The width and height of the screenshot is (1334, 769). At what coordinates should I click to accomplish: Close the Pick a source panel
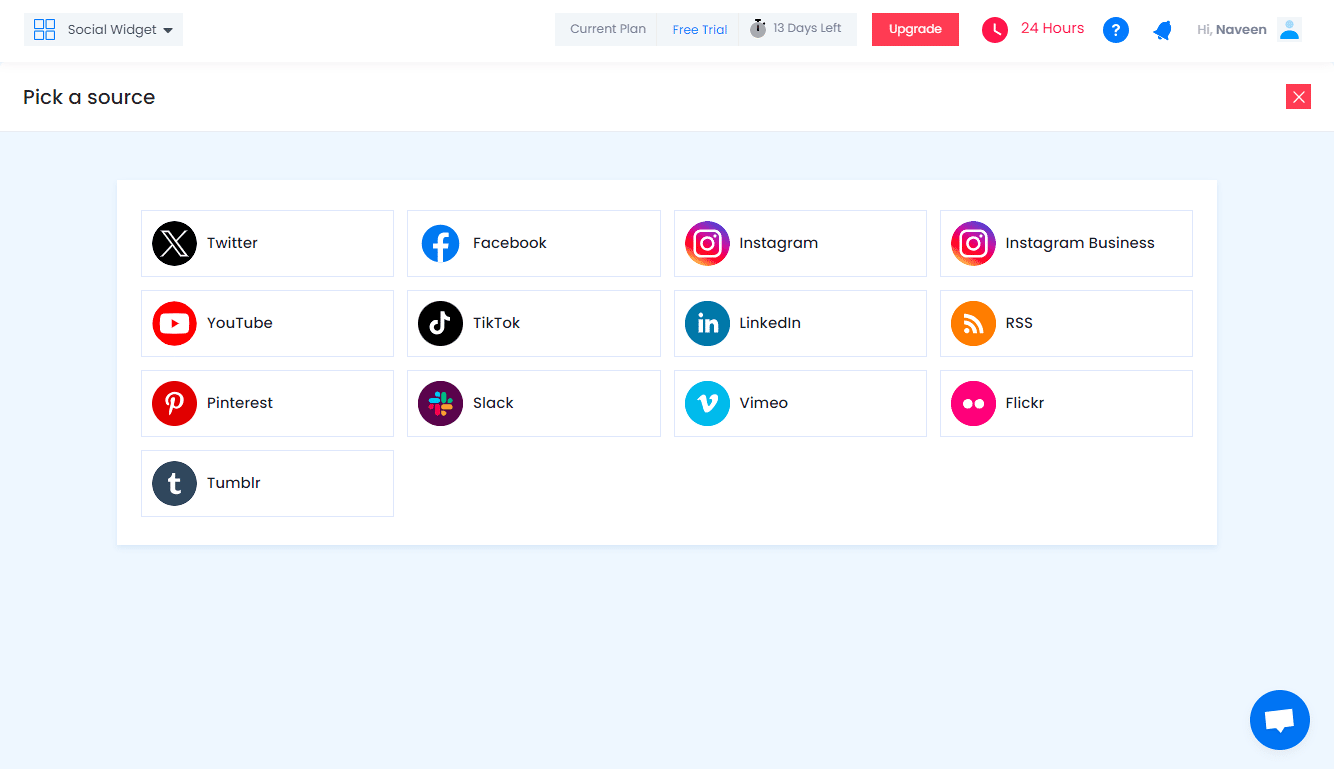click(1298, 97)
